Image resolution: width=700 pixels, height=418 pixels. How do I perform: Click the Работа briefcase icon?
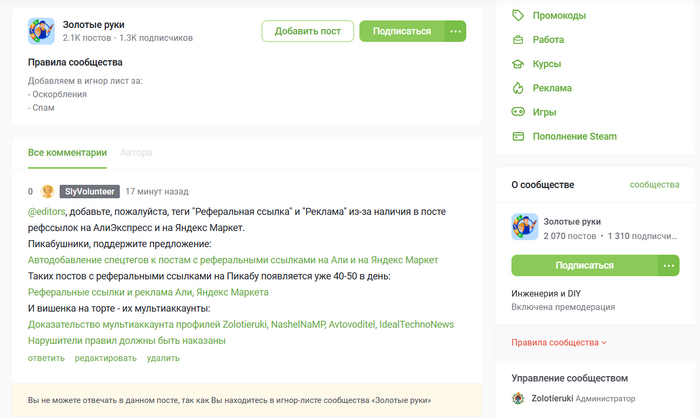(518, 40)
